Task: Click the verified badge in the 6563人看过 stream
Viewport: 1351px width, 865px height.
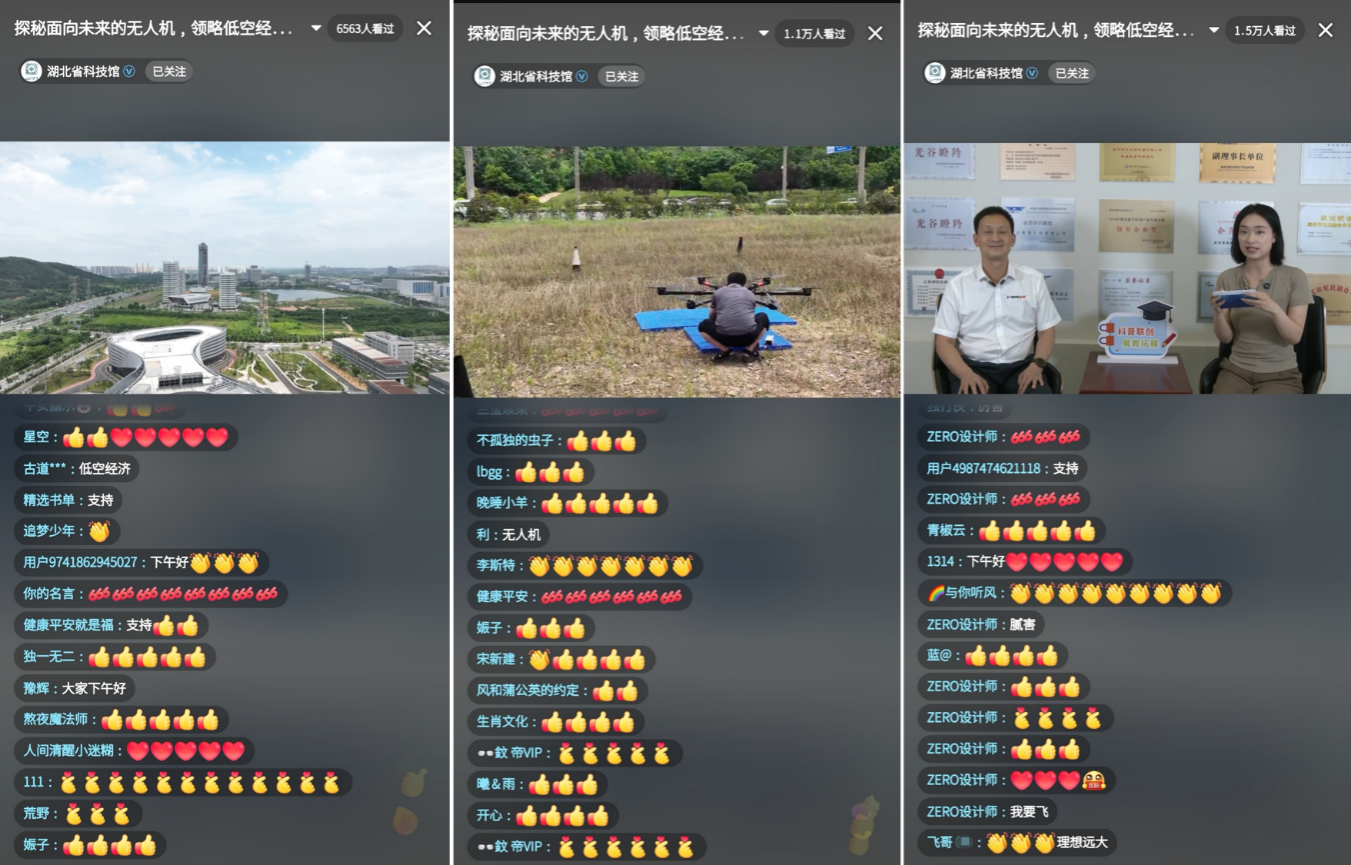Action: [x=129, y=72]
